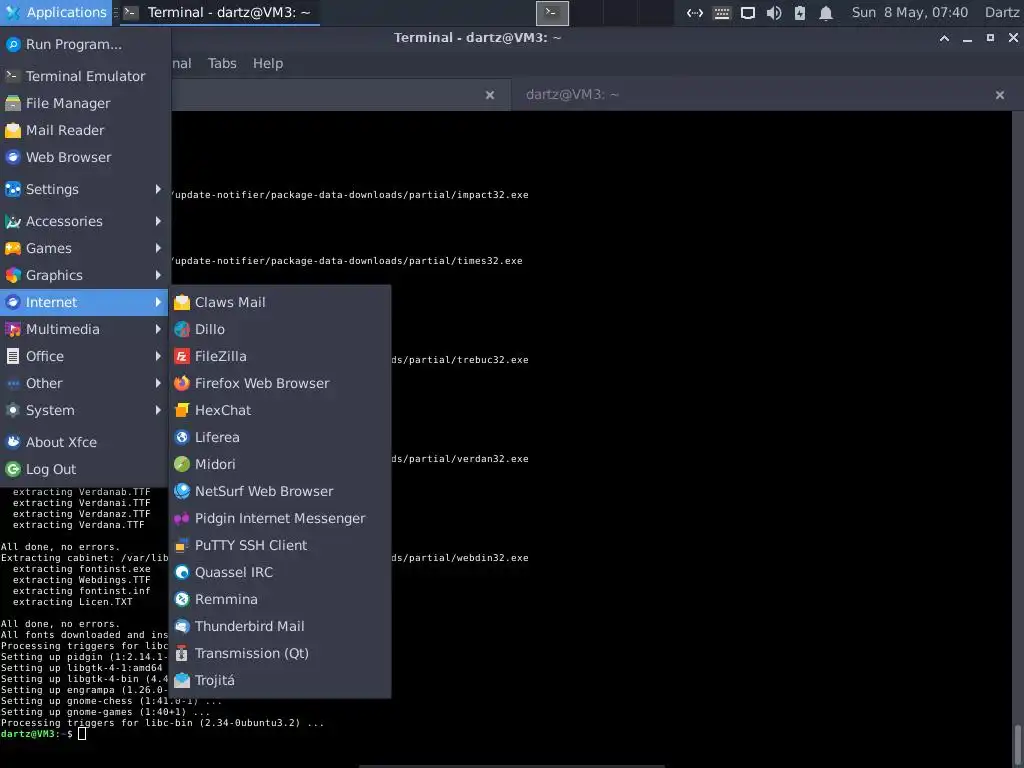The width and height of the screenshot is (1024, 768).
Task: Click the clock showing Sun 8 May
Action: pyautogui.click(x=910, y=12)
